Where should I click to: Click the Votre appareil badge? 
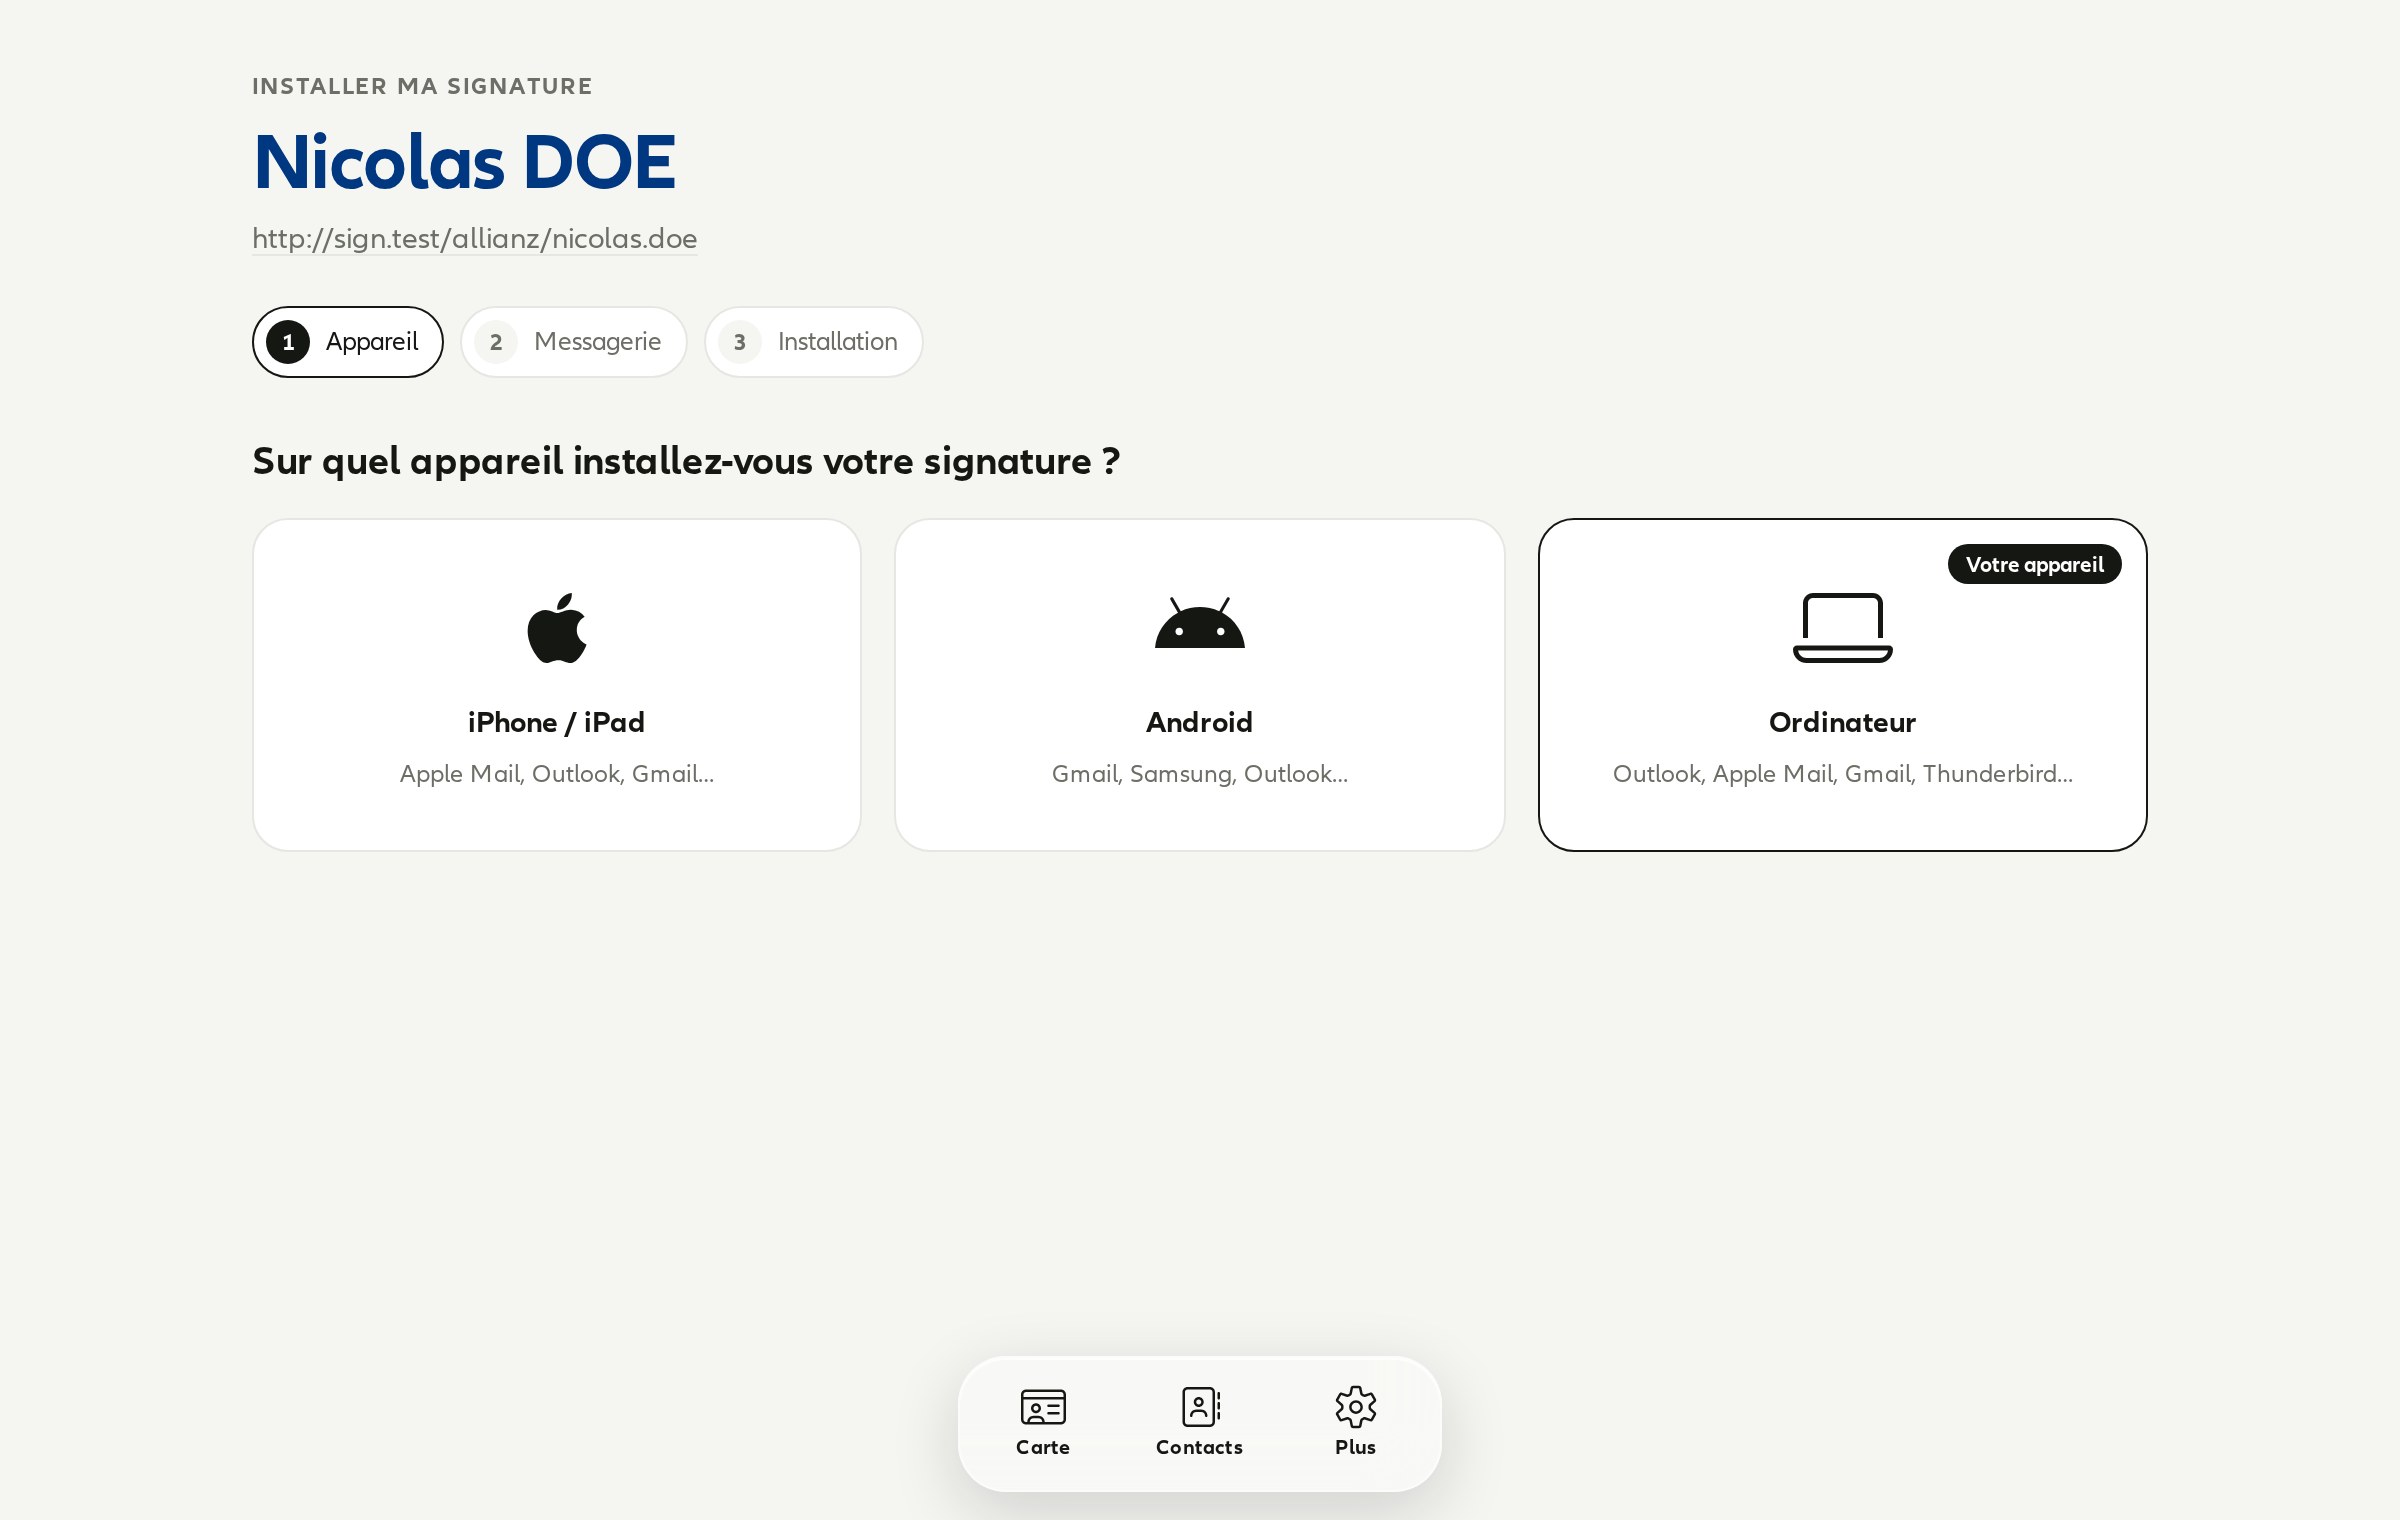click(x=2034, y=564)
